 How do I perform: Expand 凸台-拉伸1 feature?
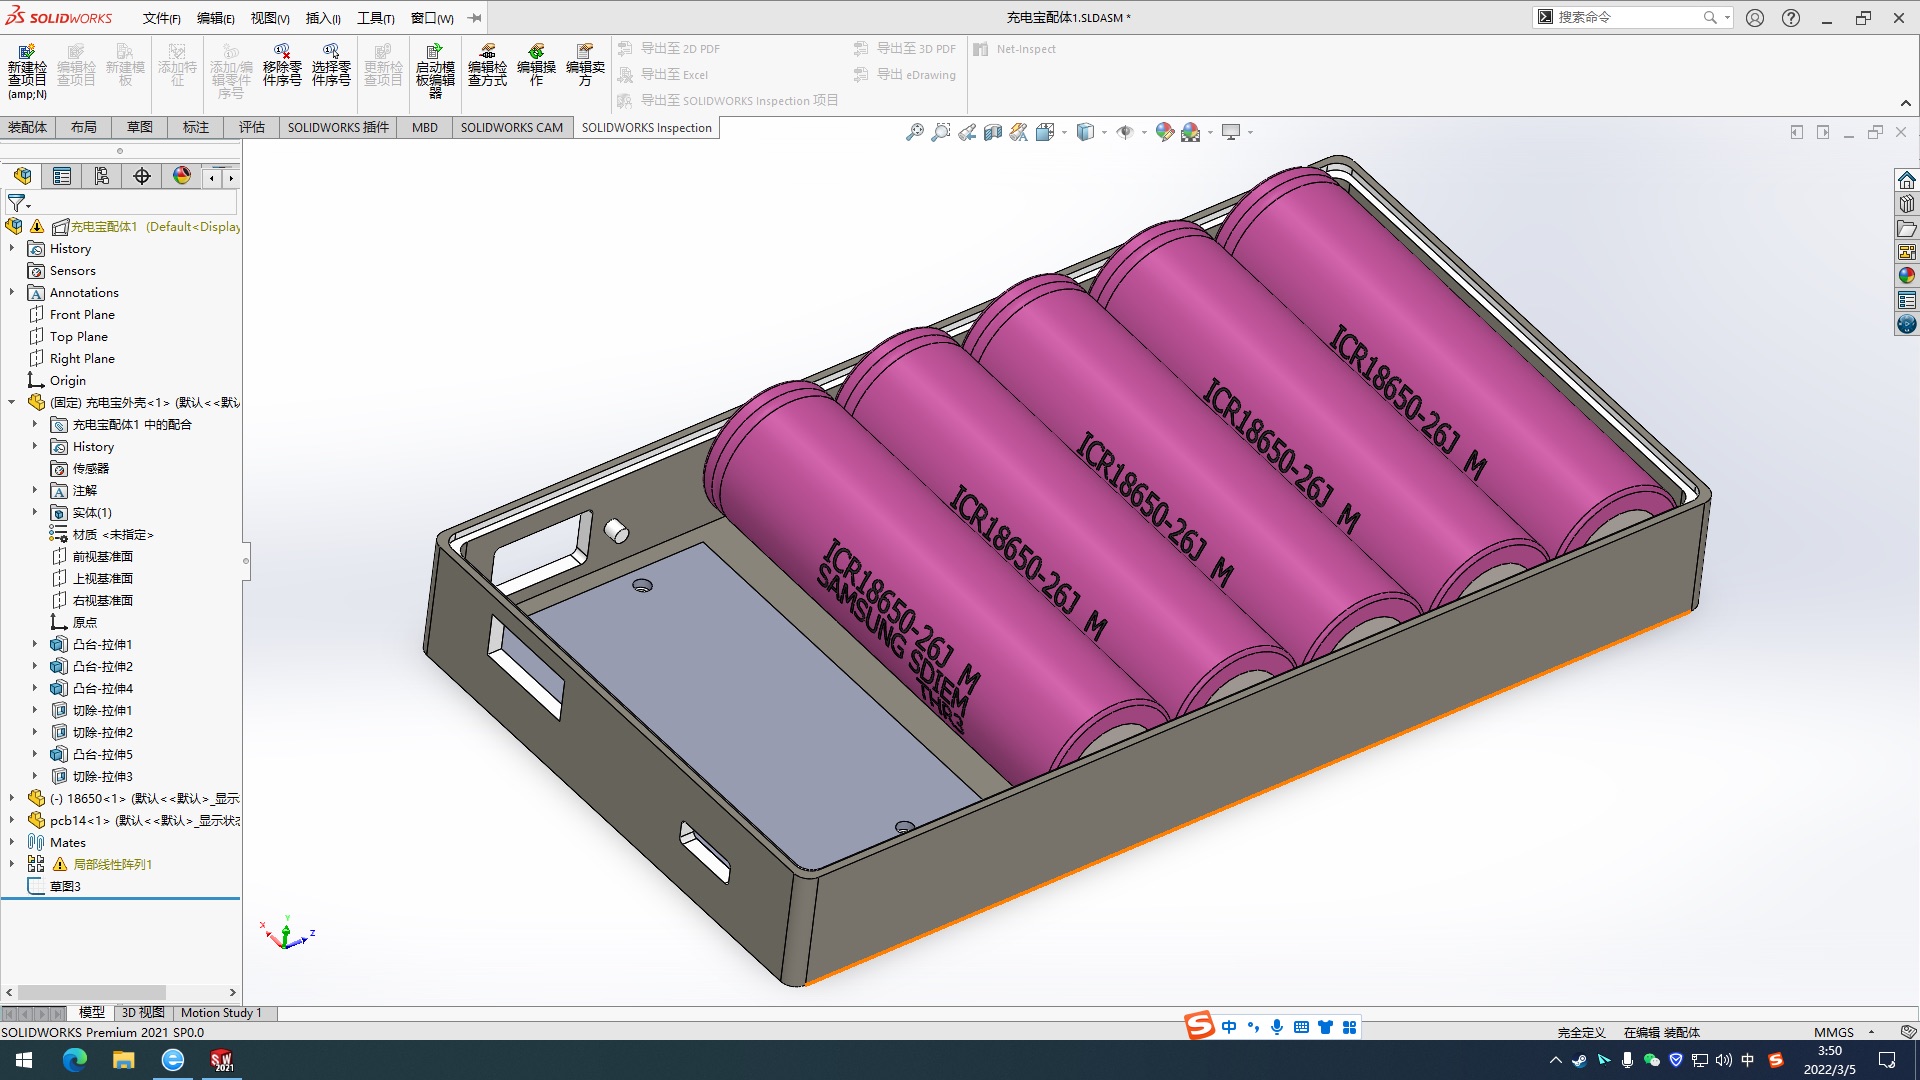34,644
